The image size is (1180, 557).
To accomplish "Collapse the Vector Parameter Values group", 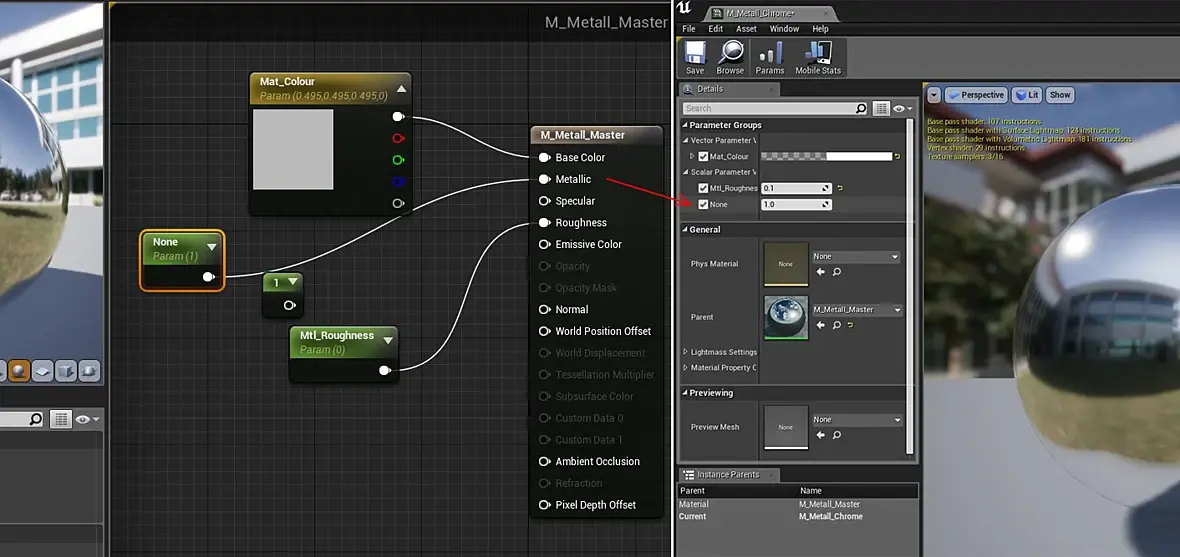I will (686, 141).
